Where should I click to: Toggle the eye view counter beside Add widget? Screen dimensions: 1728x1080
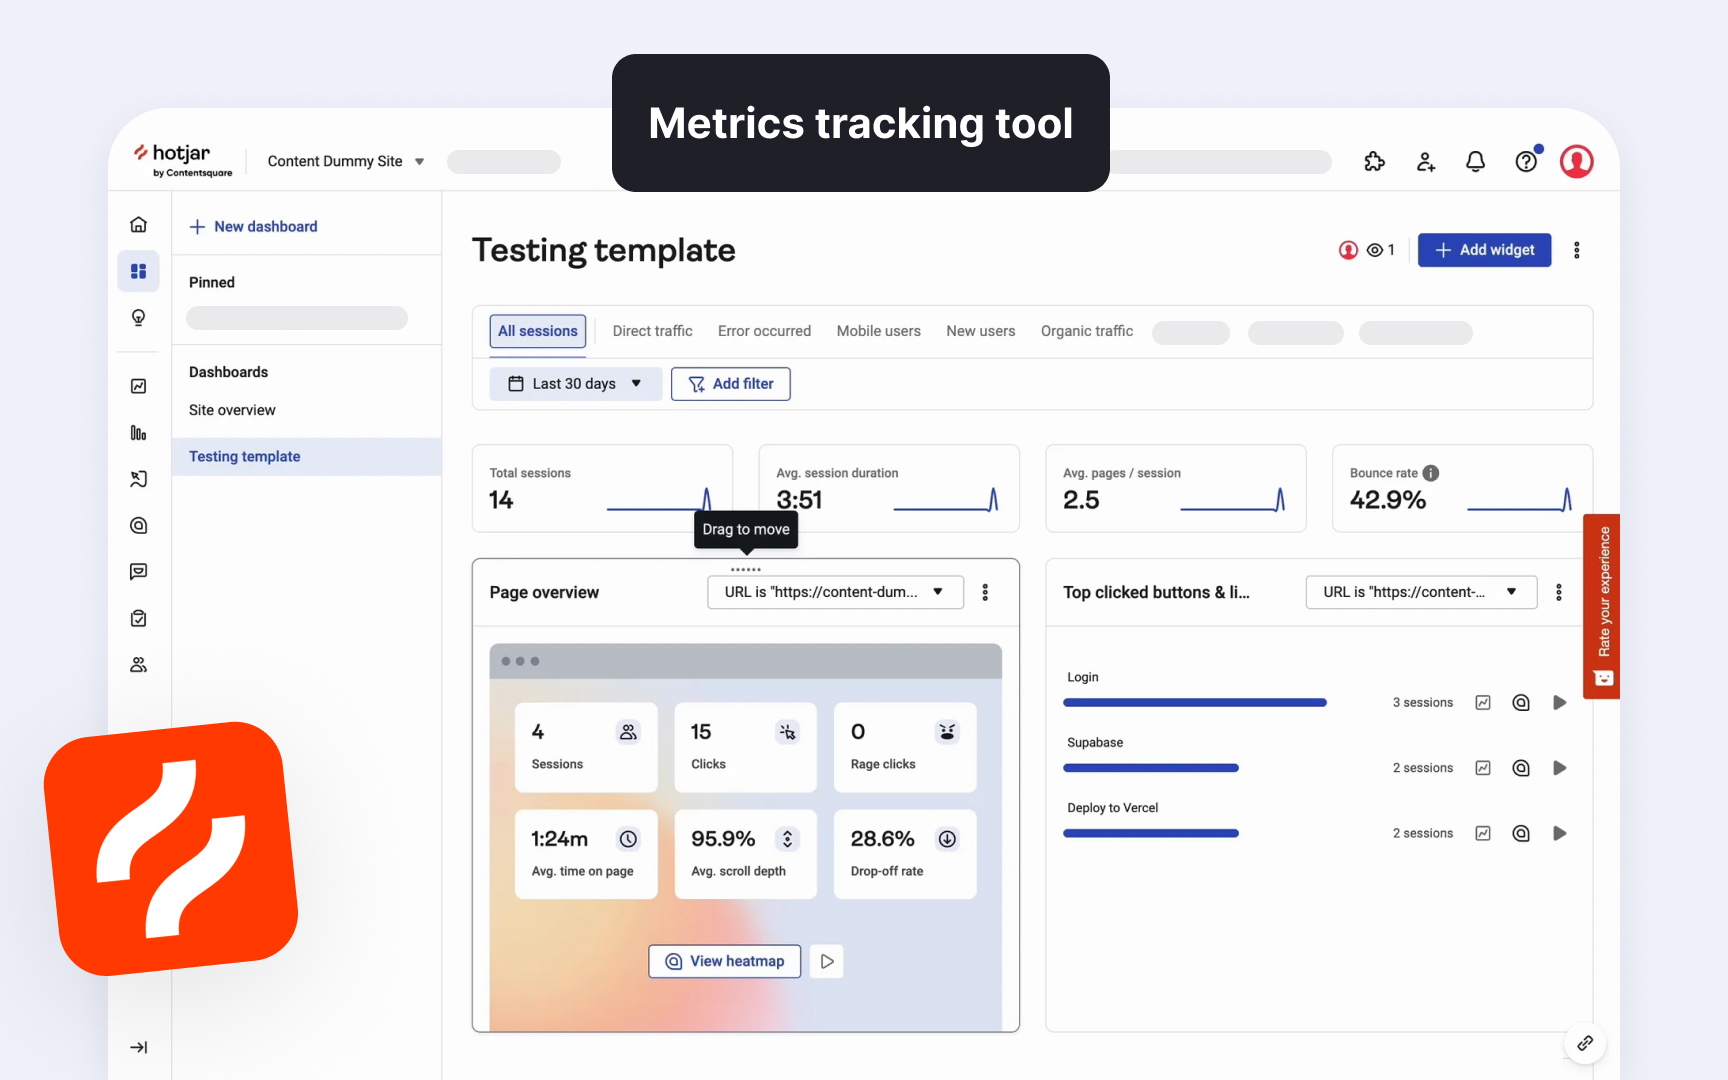click(x=1381, y=250)
